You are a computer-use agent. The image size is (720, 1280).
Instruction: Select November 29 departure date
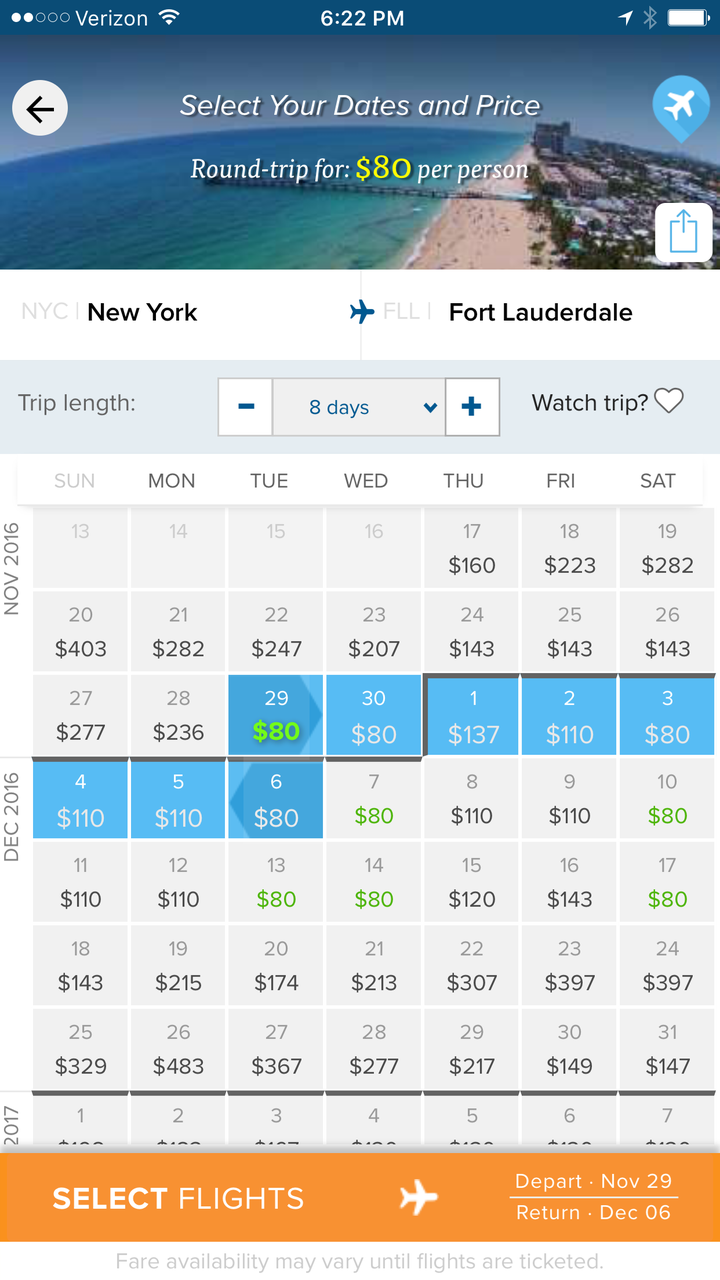[x=276, y=715]
